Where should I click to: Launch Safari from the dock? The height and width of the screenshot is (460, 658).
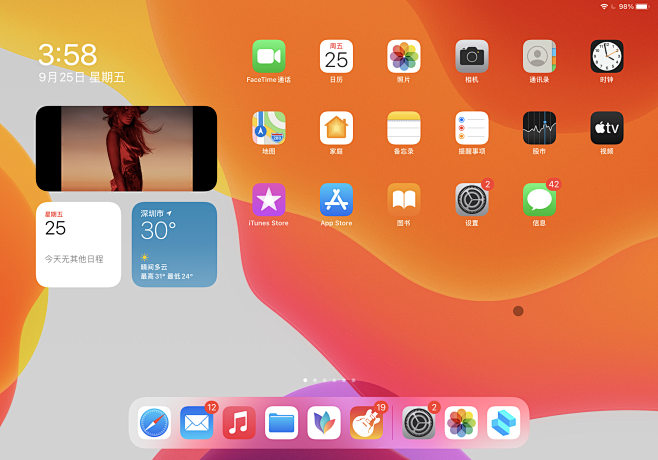(154, 423)
